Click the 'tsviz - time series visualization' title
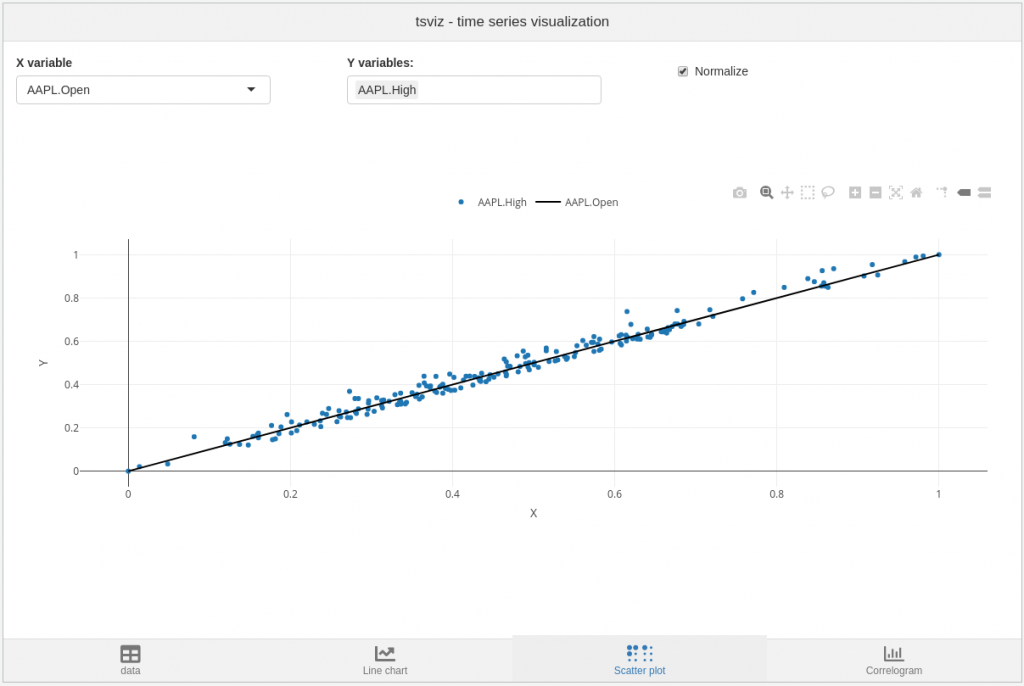The width and height of the screenshot is (1024, 686). pos(512,22)
